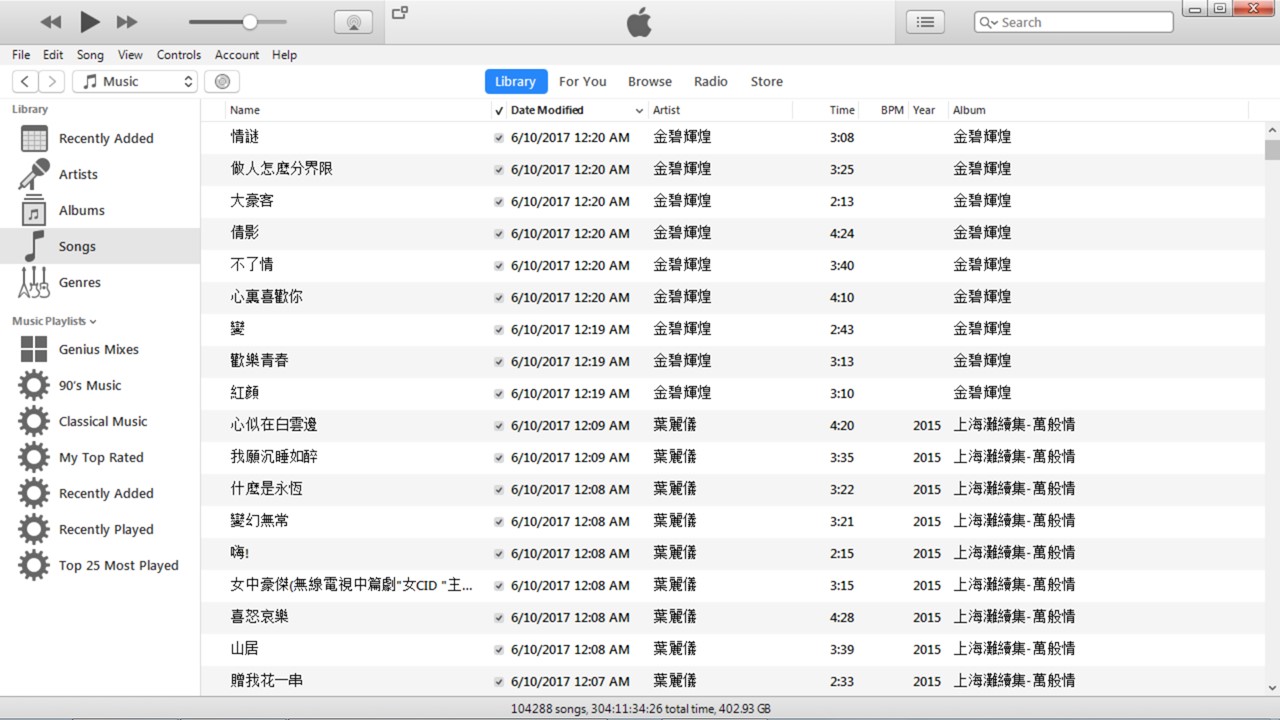
Task: Click the Previous track rewind button
Action: pos(51,22)
